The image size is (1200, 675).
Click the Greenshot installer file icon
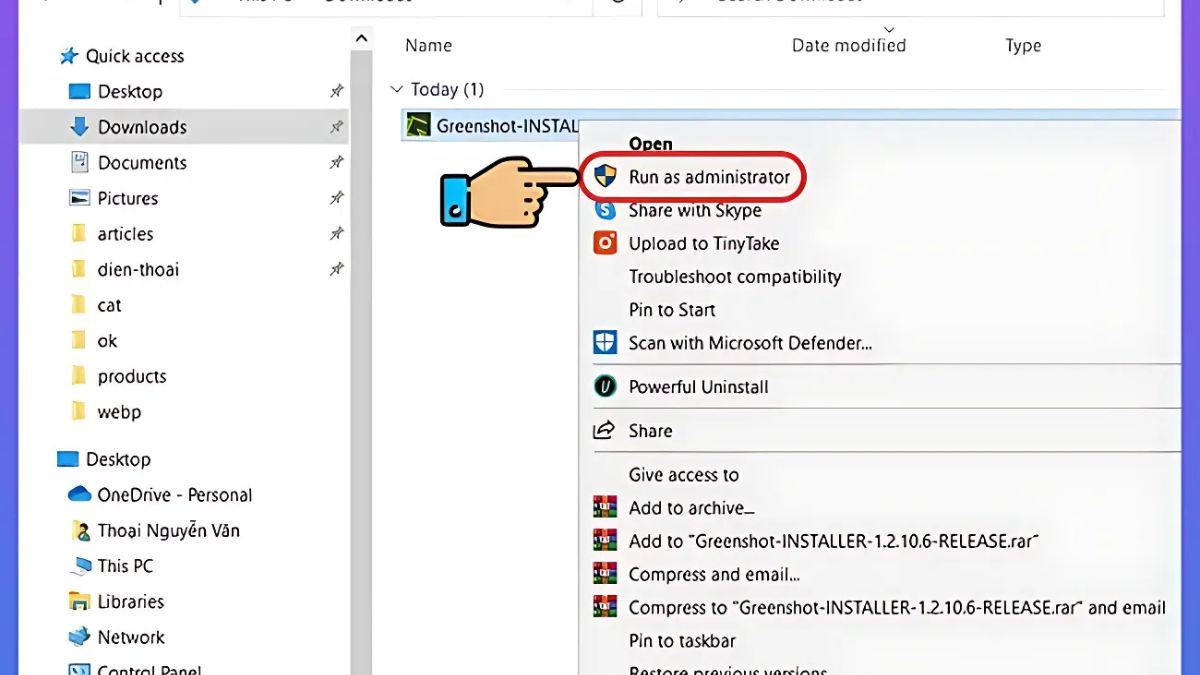(x=418, y=126)
